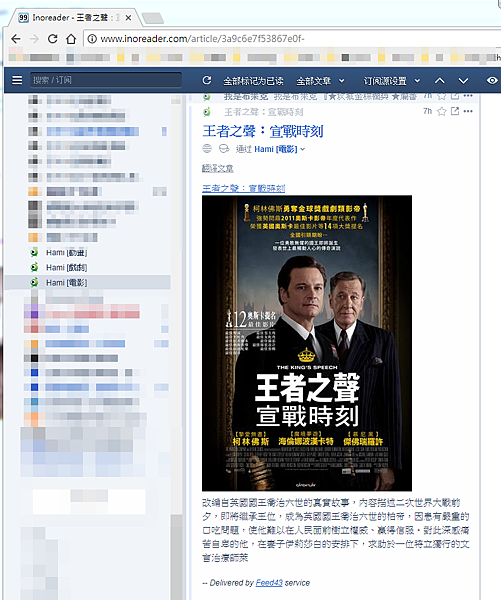Screen dimensions: 501x600
Task: Open article in new window icon
Action: point(455,111)
